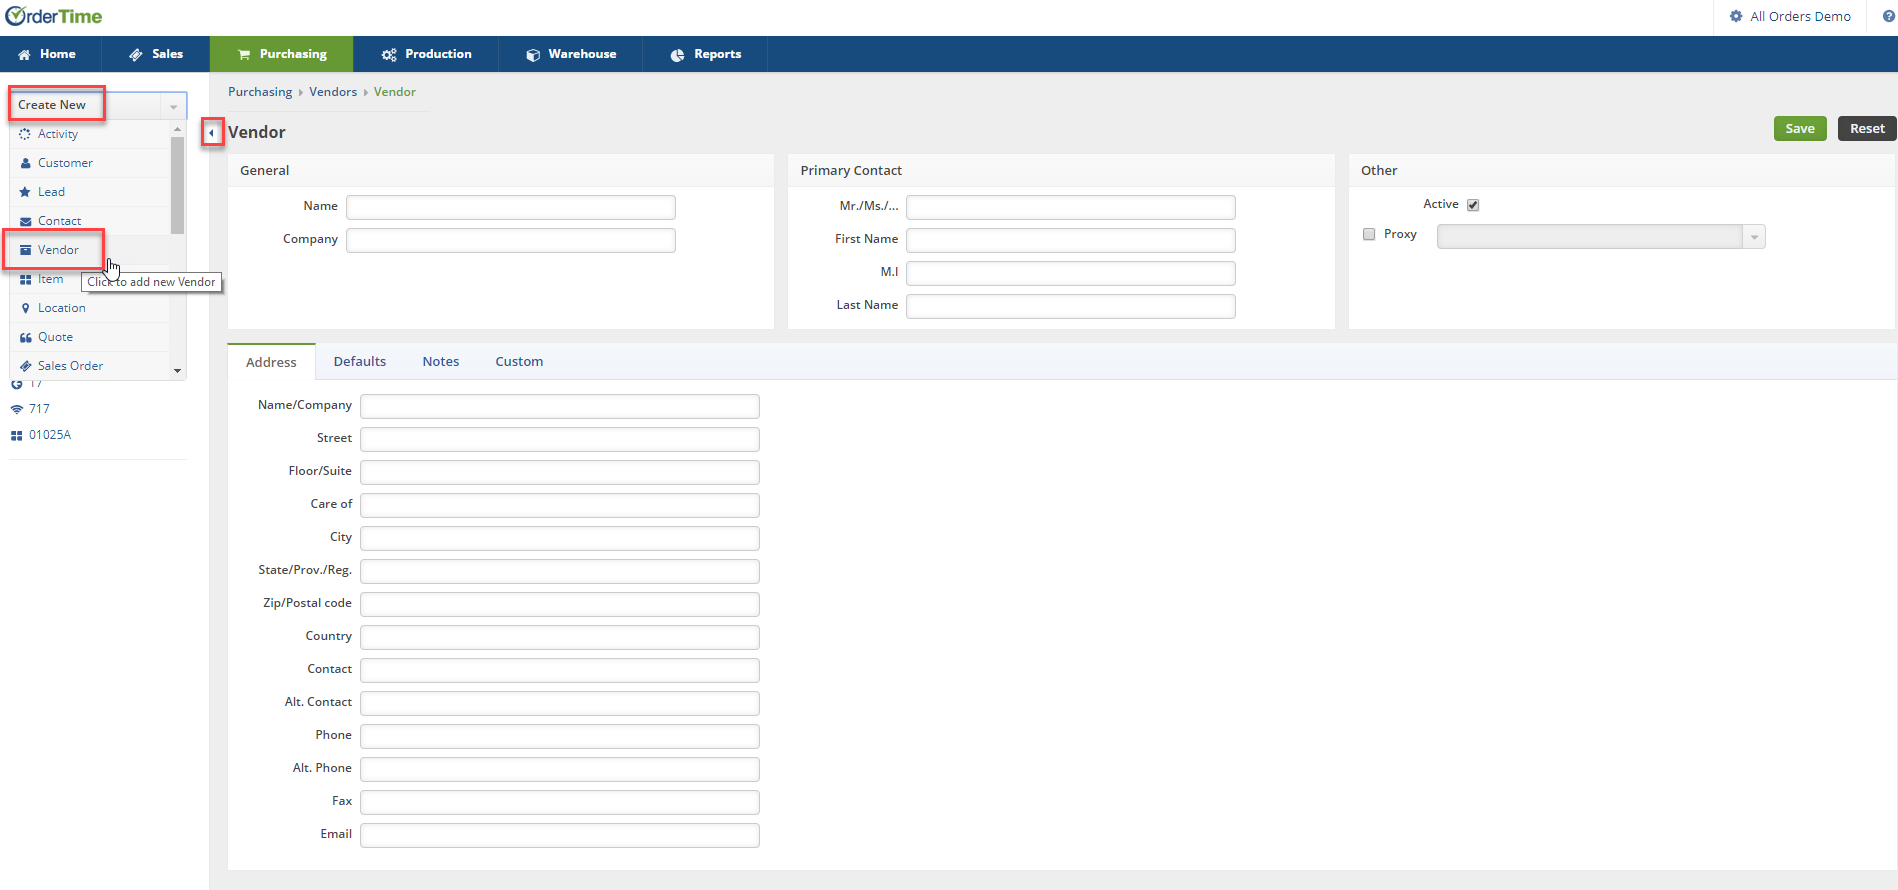Open the help question mark icon
The image size is (1898, 890).
(1889, 16)
